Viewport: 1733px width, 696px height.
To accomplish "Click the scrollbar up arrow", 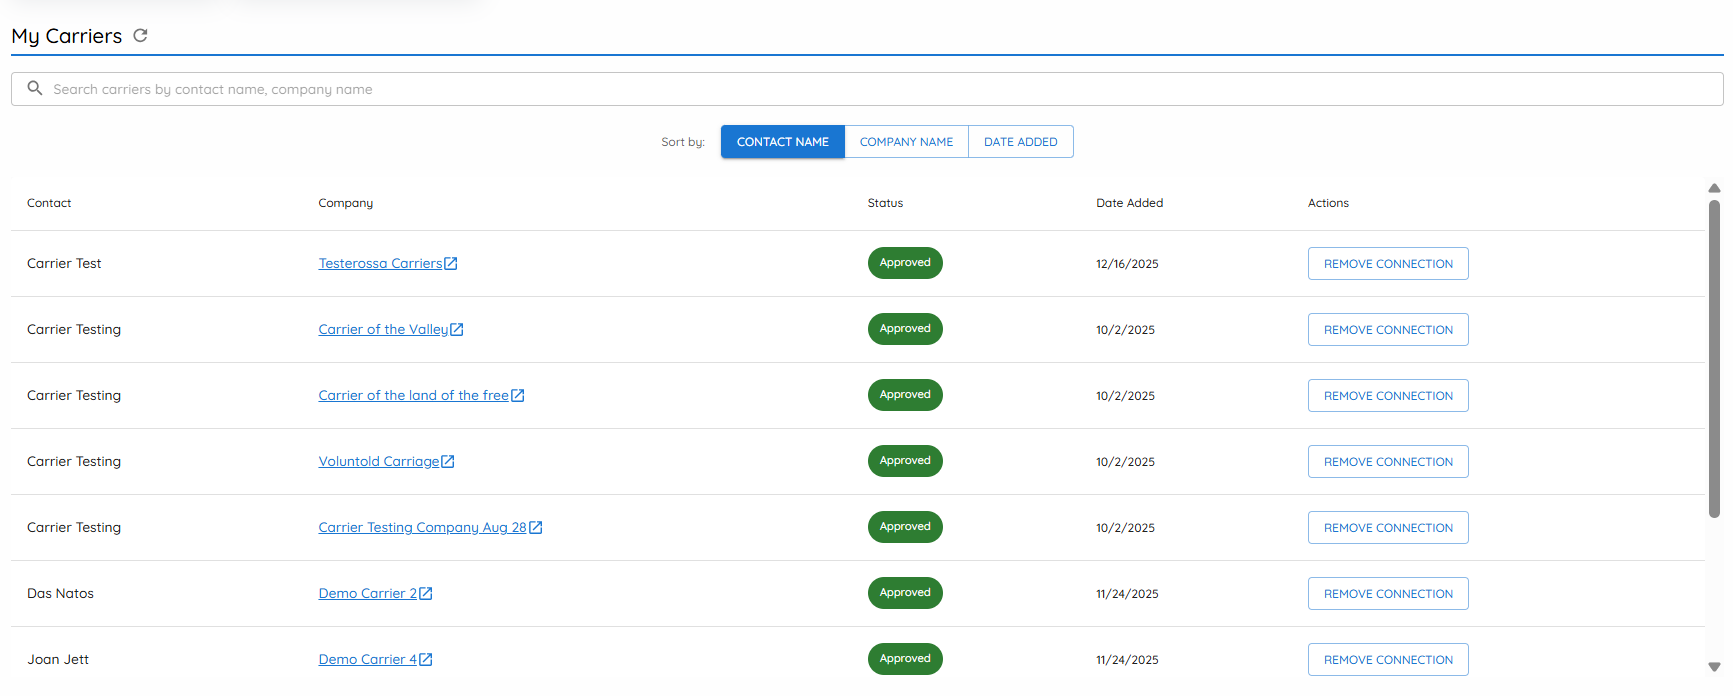I will click(1714, 188).
